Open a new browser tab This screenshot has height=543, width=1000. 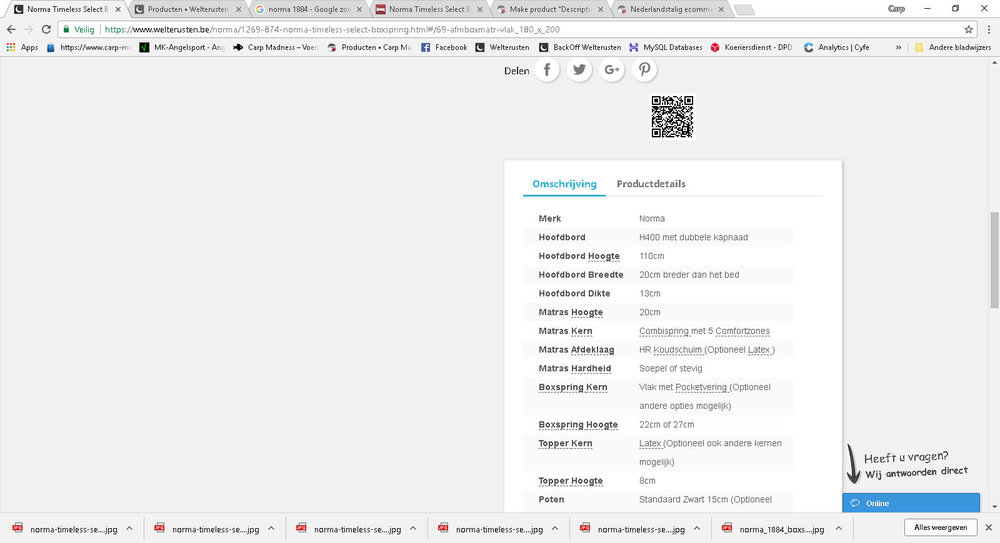[744, 10]
